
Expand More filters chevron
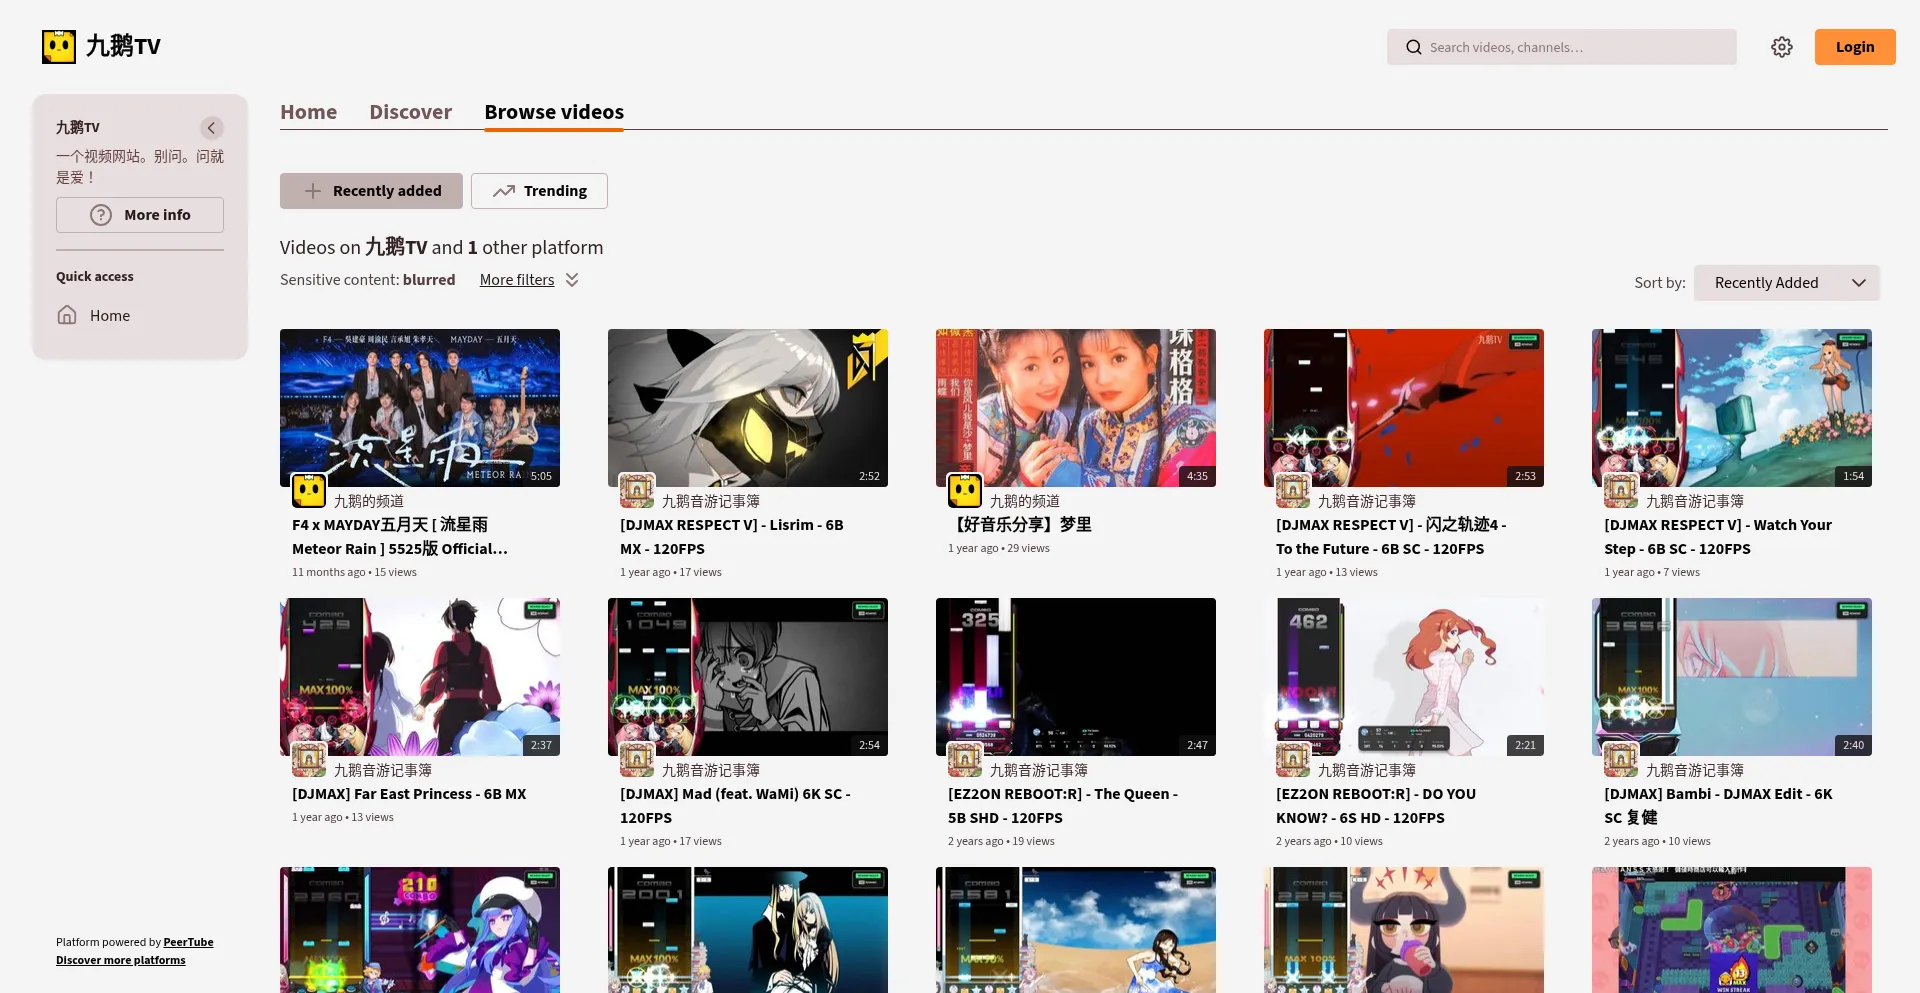pos(572,280)
